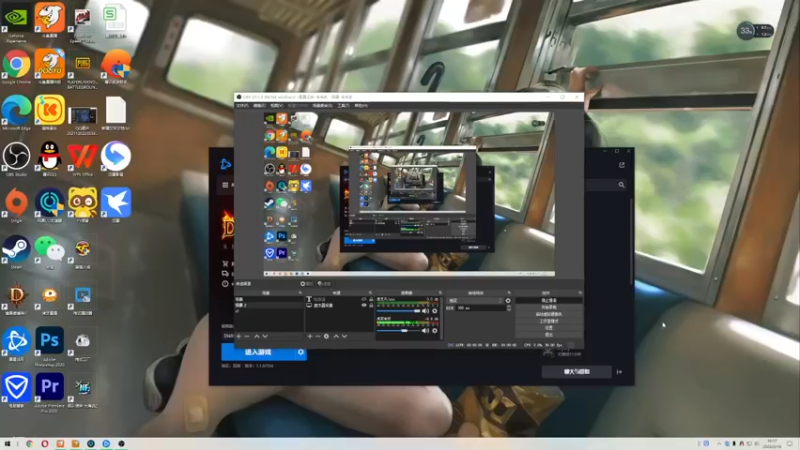Open the OBS Studio desktop shortcut
This screenshot has height=450, width=800.
click(16, 159)
